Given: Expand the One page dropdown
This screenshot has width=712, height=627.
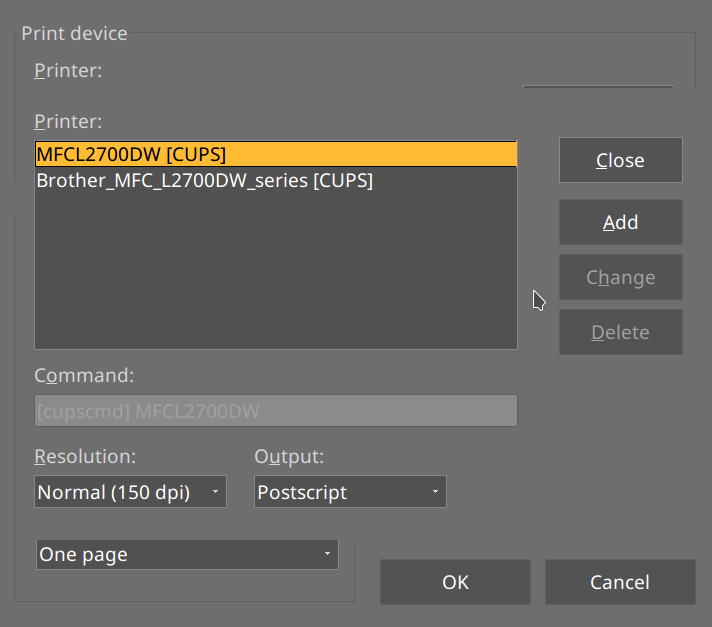Looking at the screenshot, I should click(186, 554).
